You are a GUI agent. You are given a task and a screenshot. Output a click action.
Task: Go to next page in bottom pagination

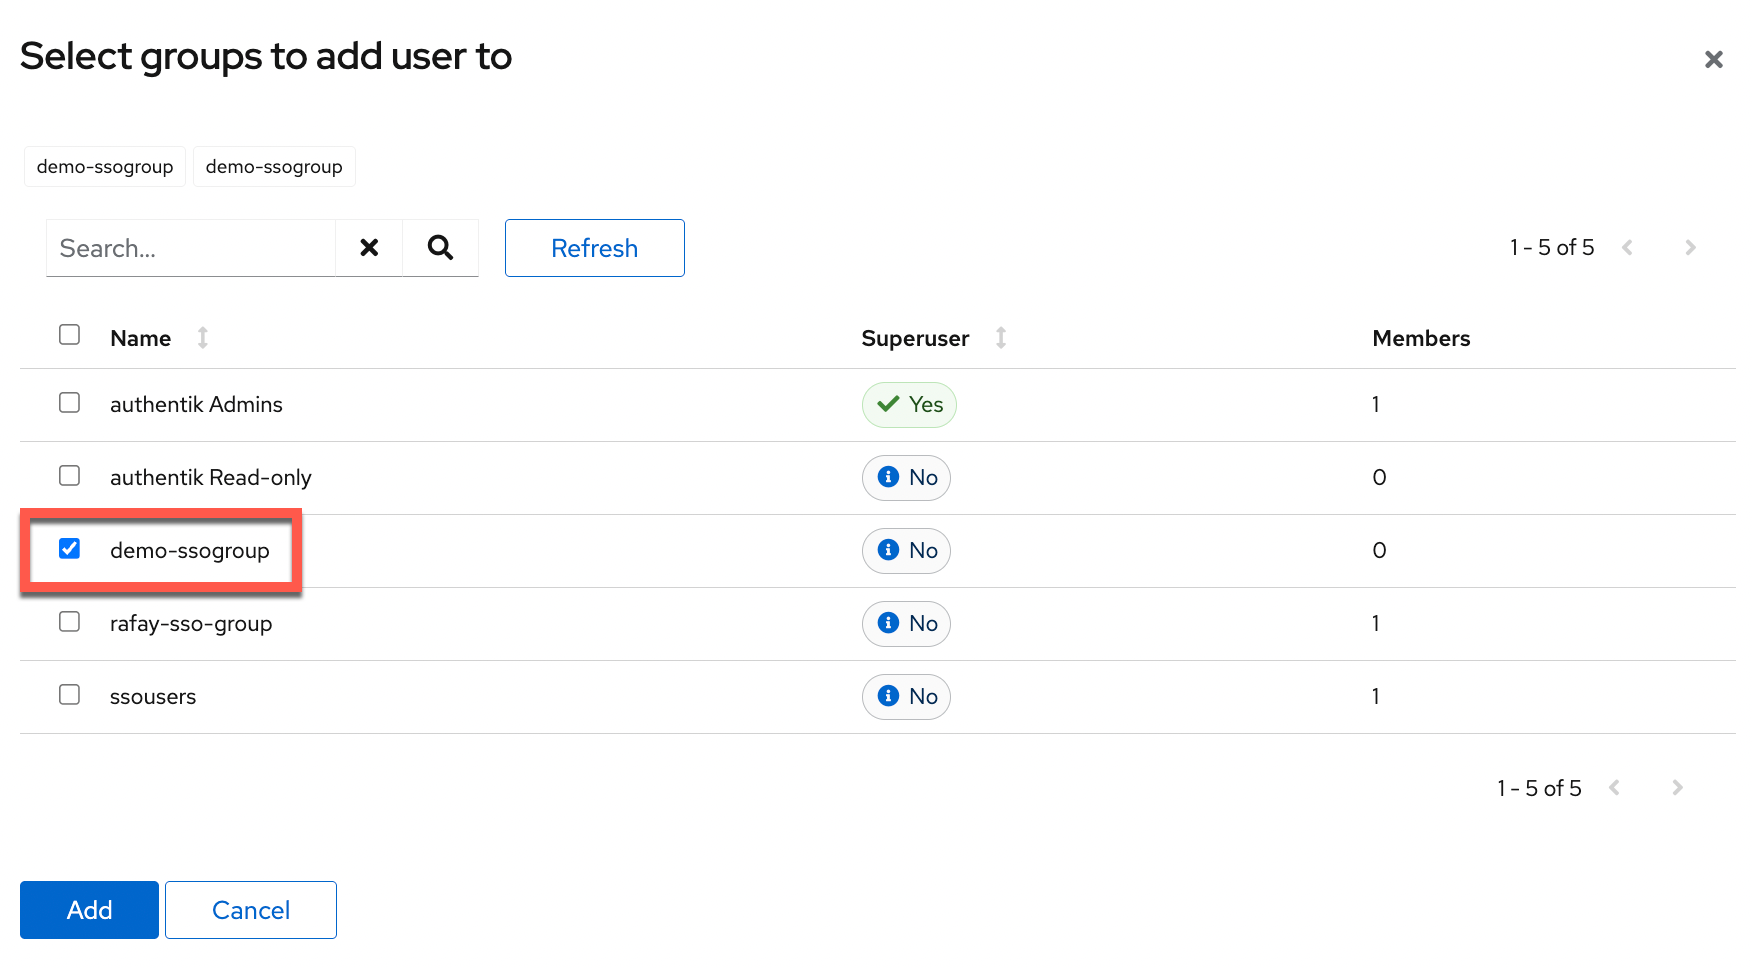point(1677,788)
